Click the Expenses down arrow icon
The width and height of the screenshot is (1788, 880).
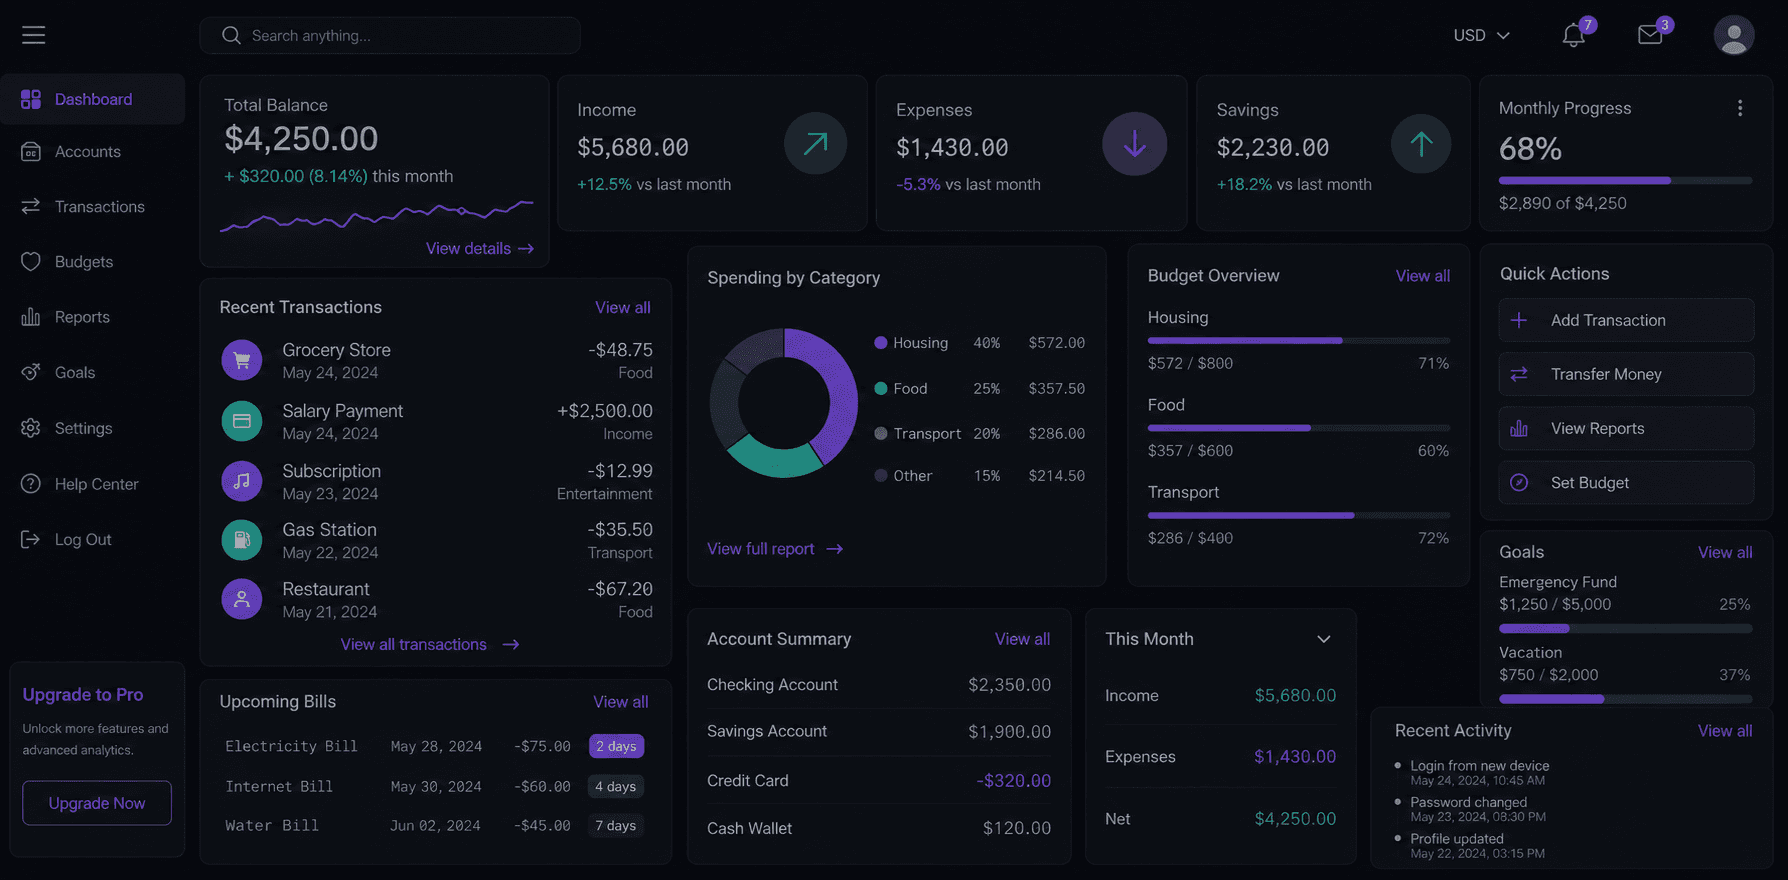point(1134,143)
